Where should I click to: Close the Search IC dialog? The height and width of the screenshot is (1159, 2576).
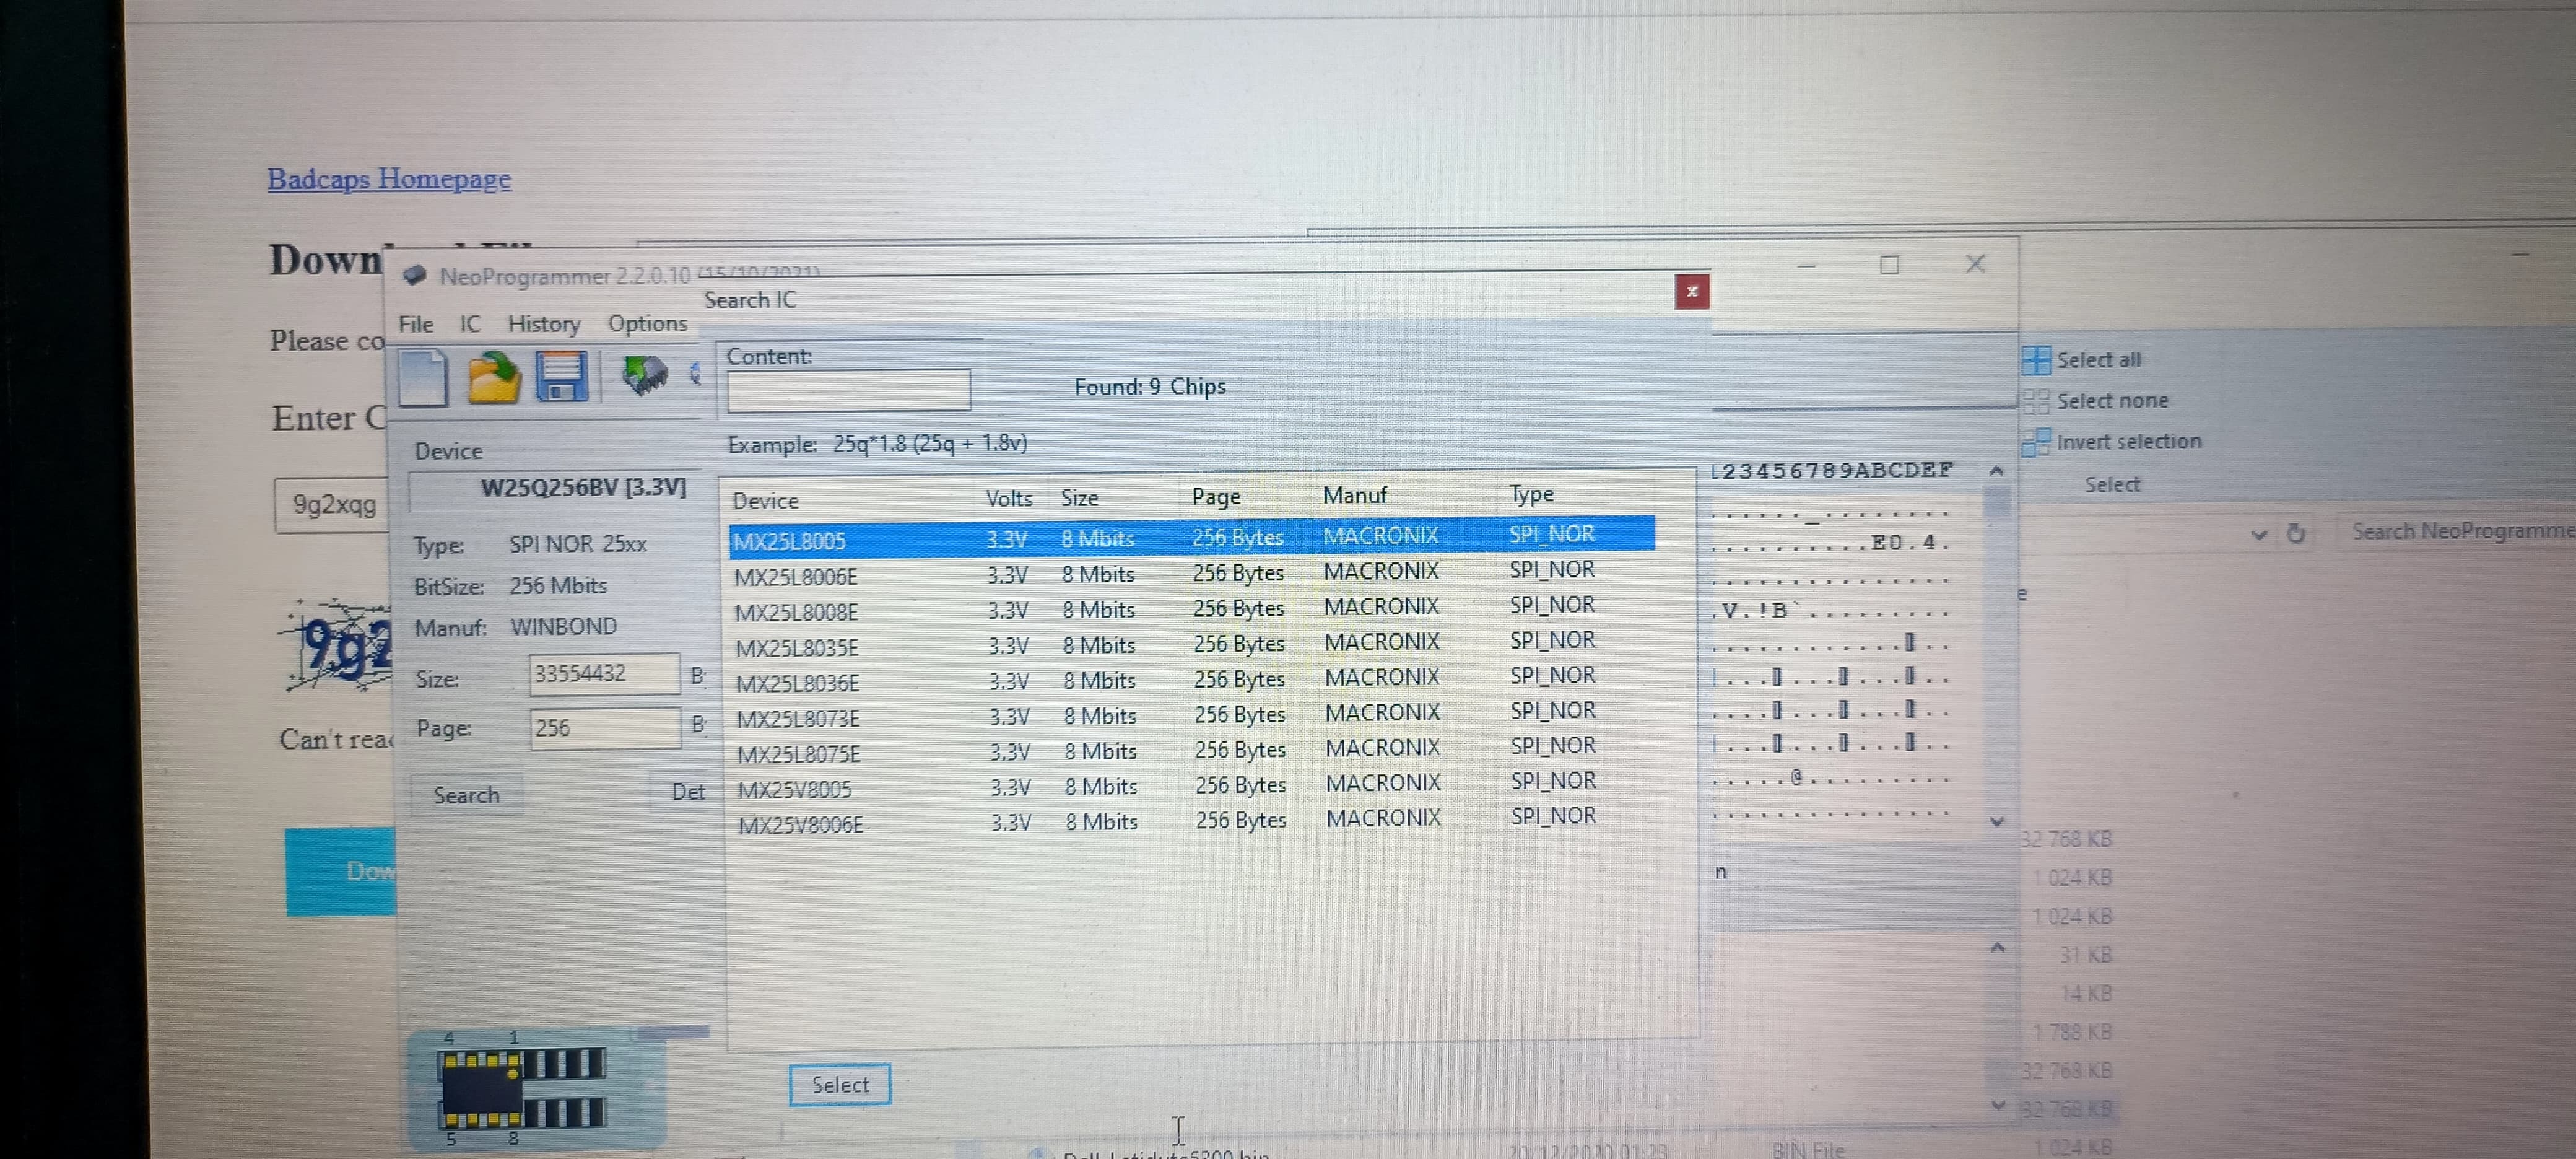[x=1691, y=291]
